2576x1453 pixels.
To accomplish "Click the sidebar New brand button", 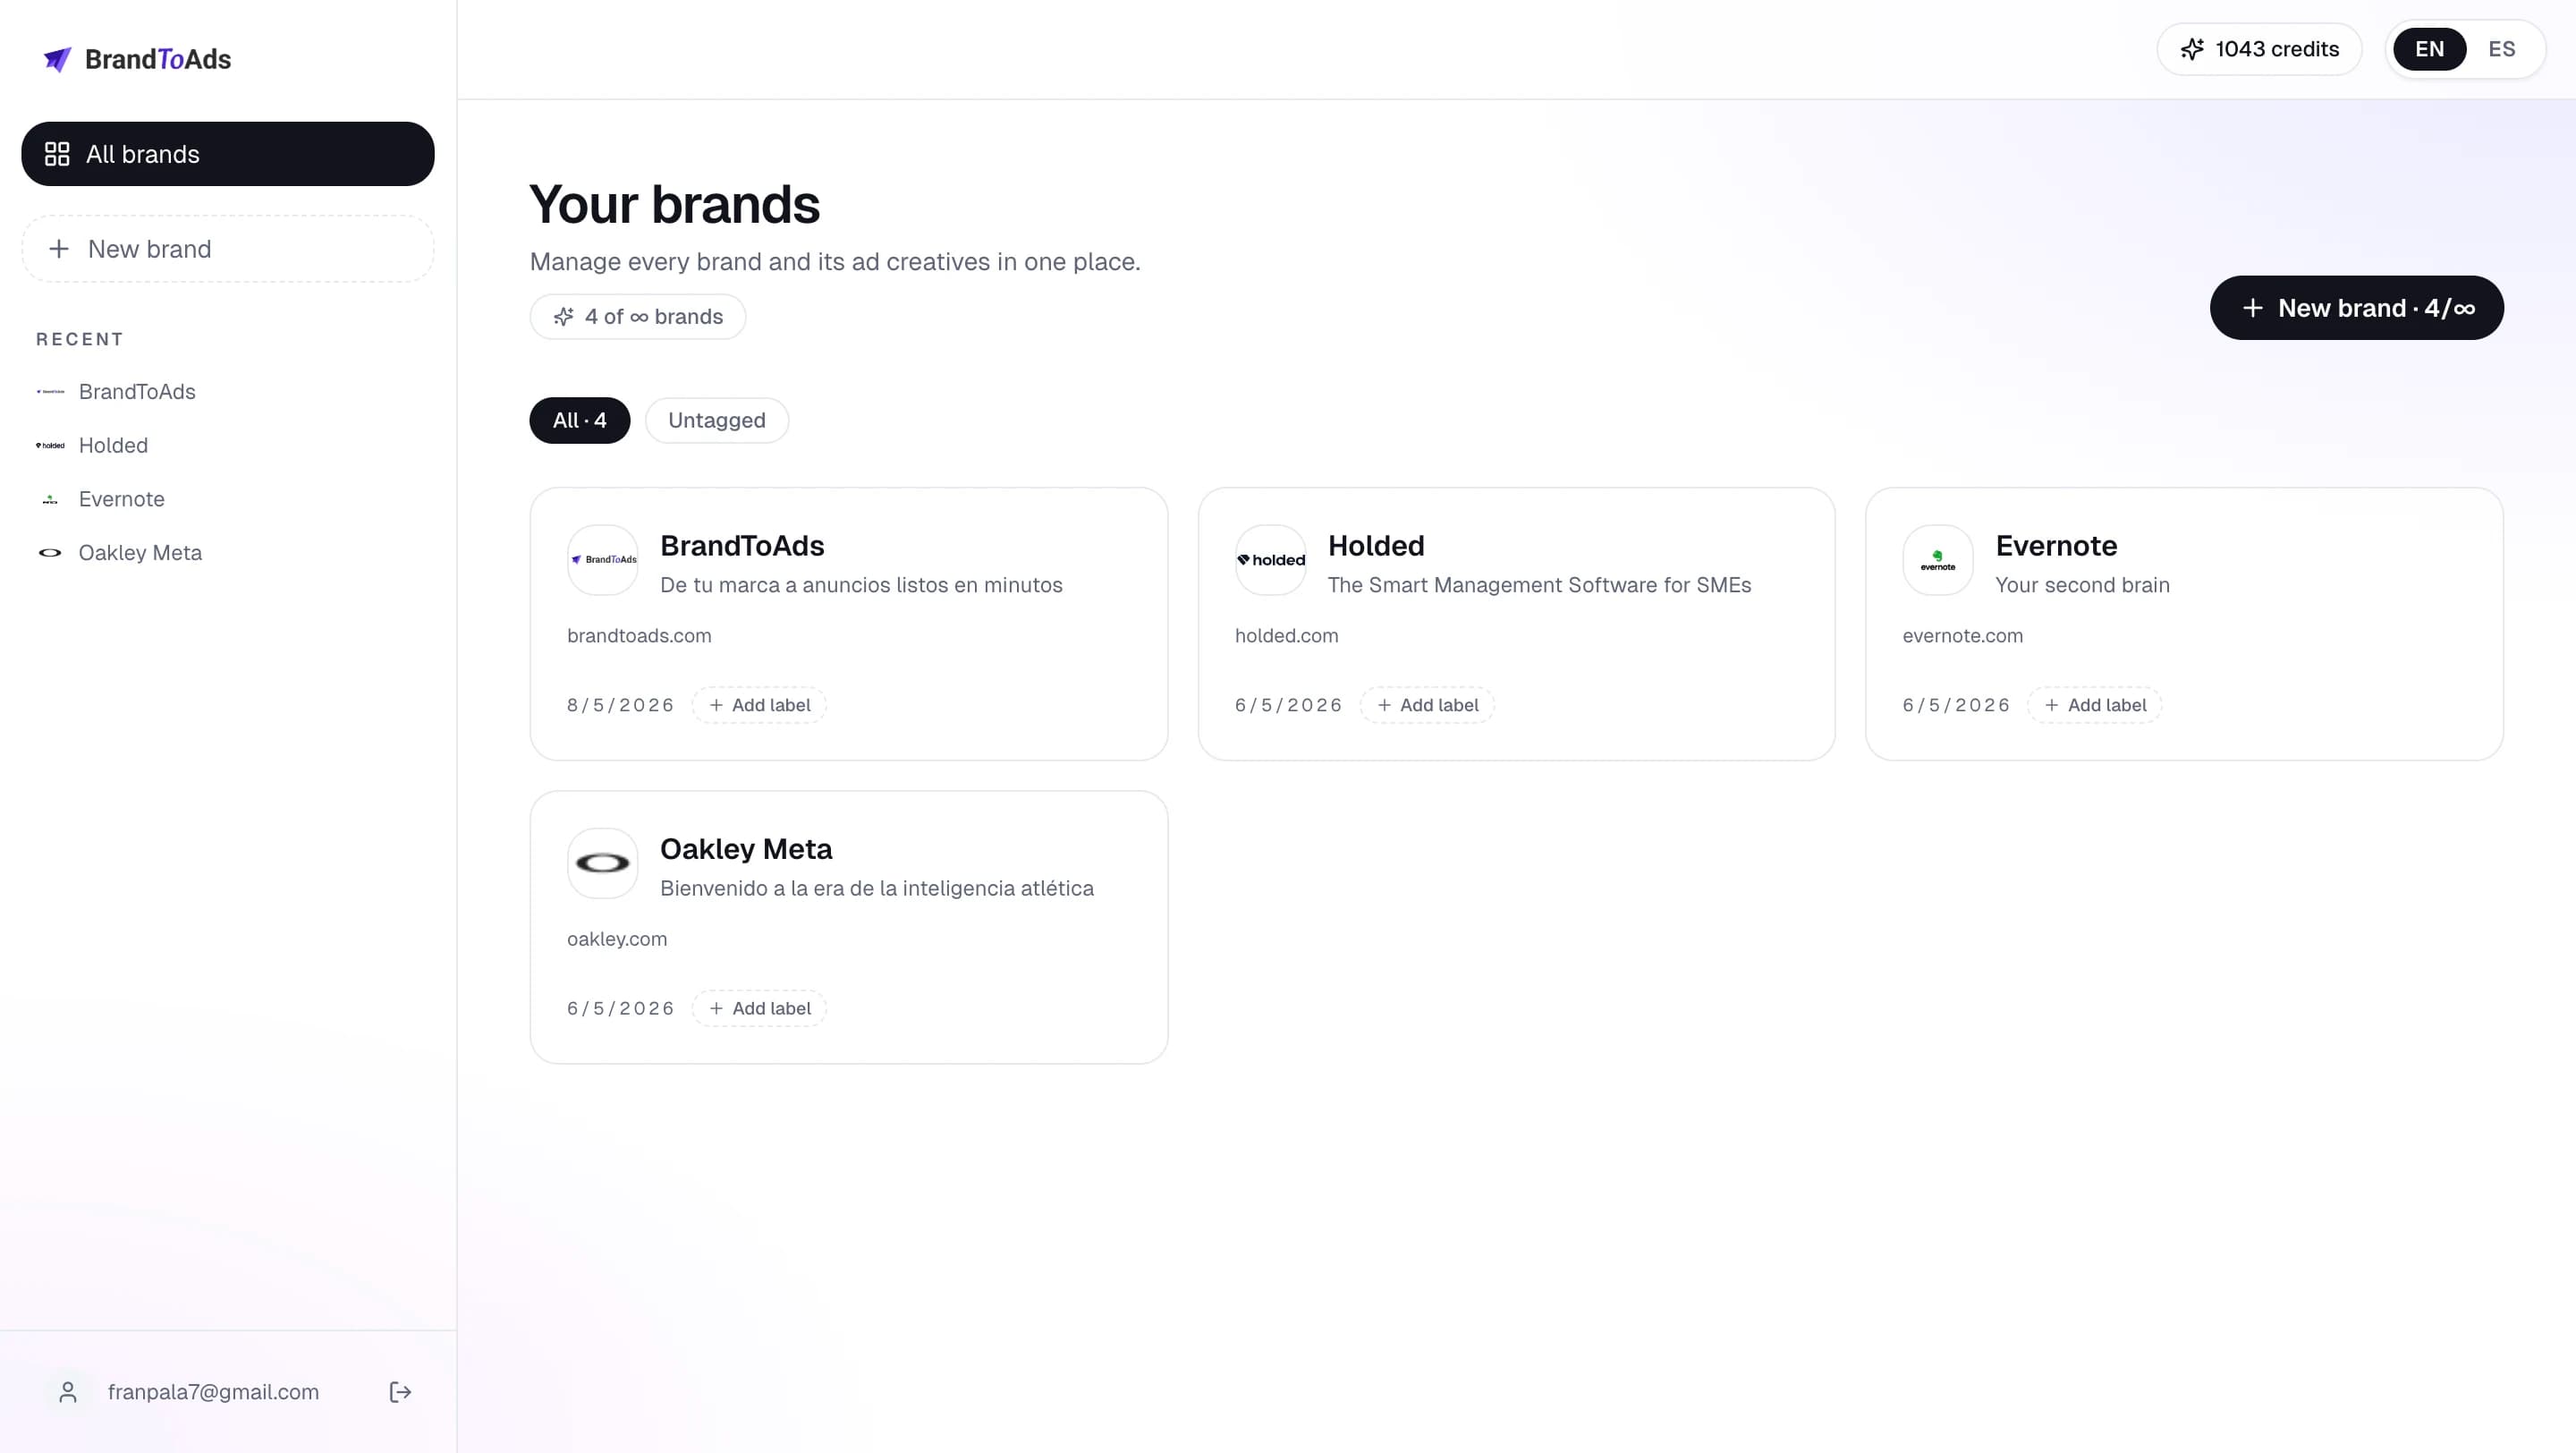I will (x=228, y=249).
